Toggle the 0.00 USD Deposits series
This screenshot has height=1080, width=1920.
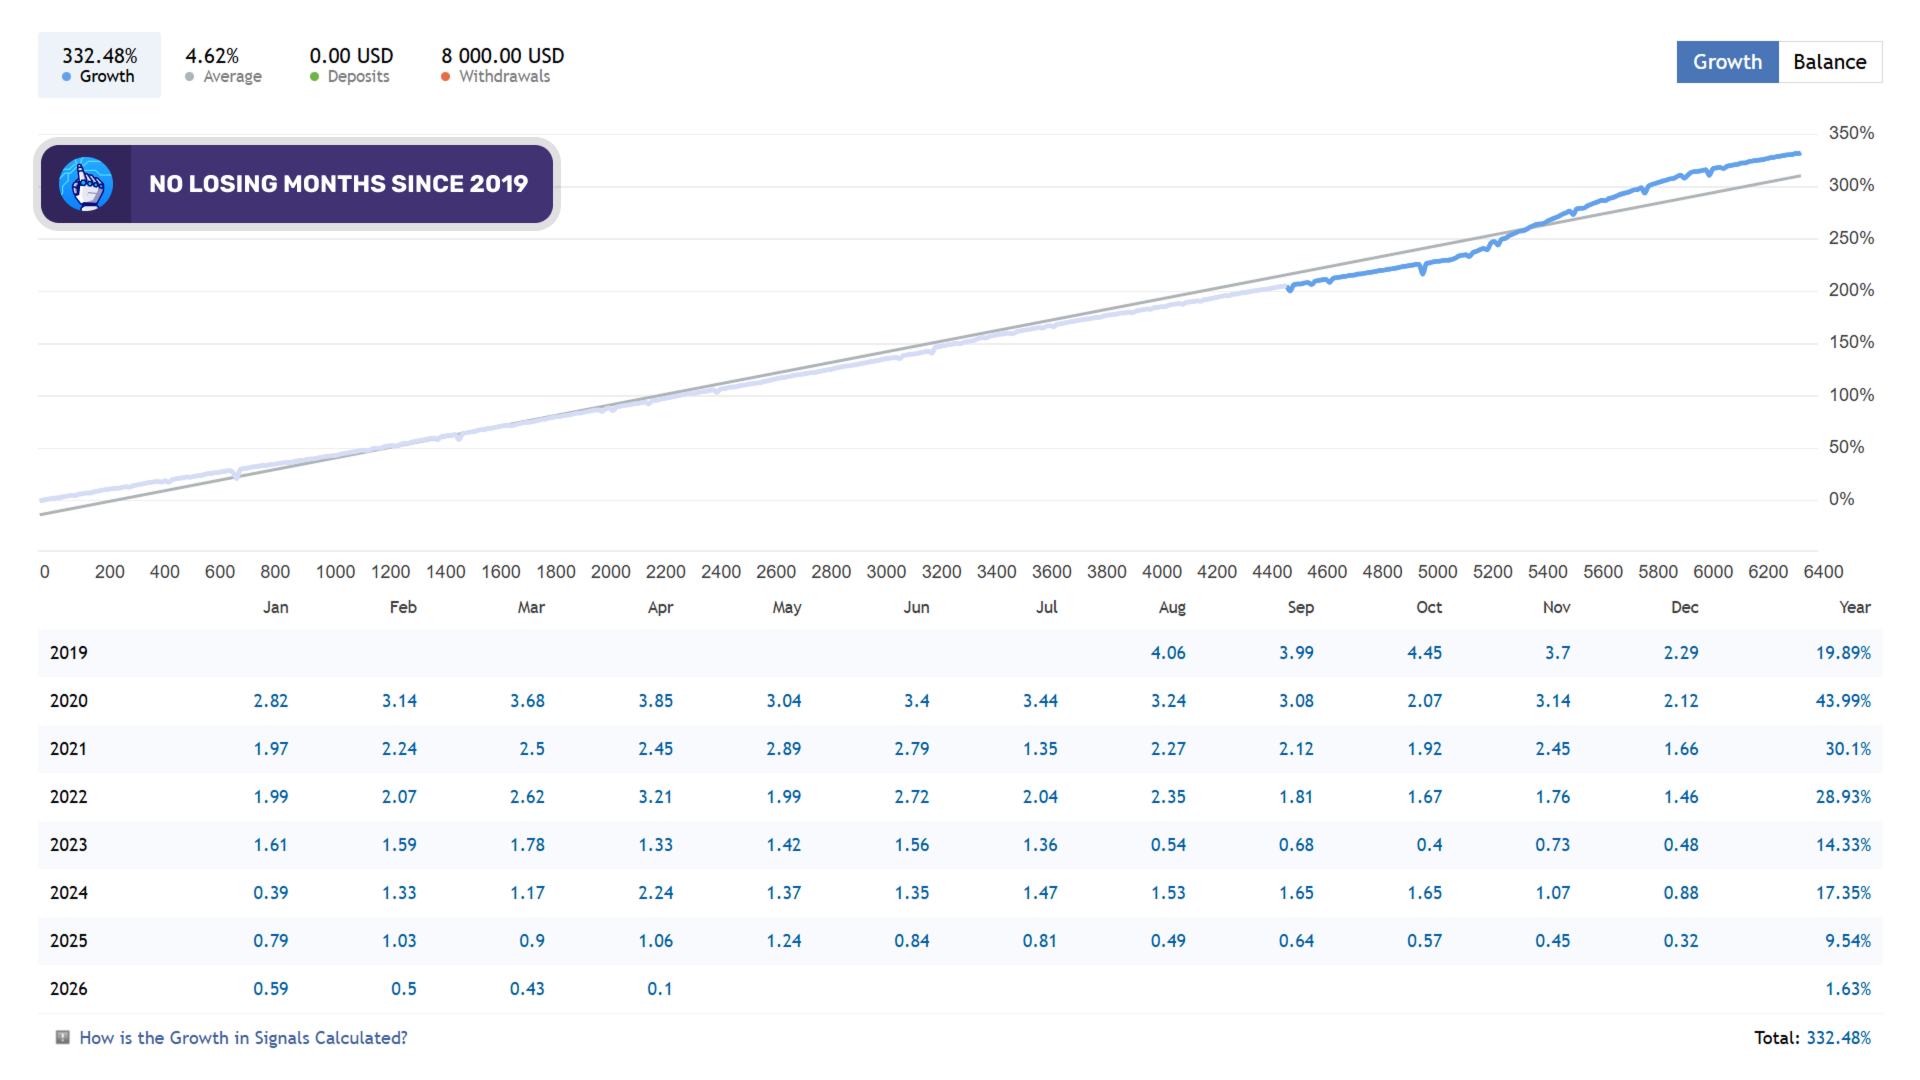click(351, 65)
